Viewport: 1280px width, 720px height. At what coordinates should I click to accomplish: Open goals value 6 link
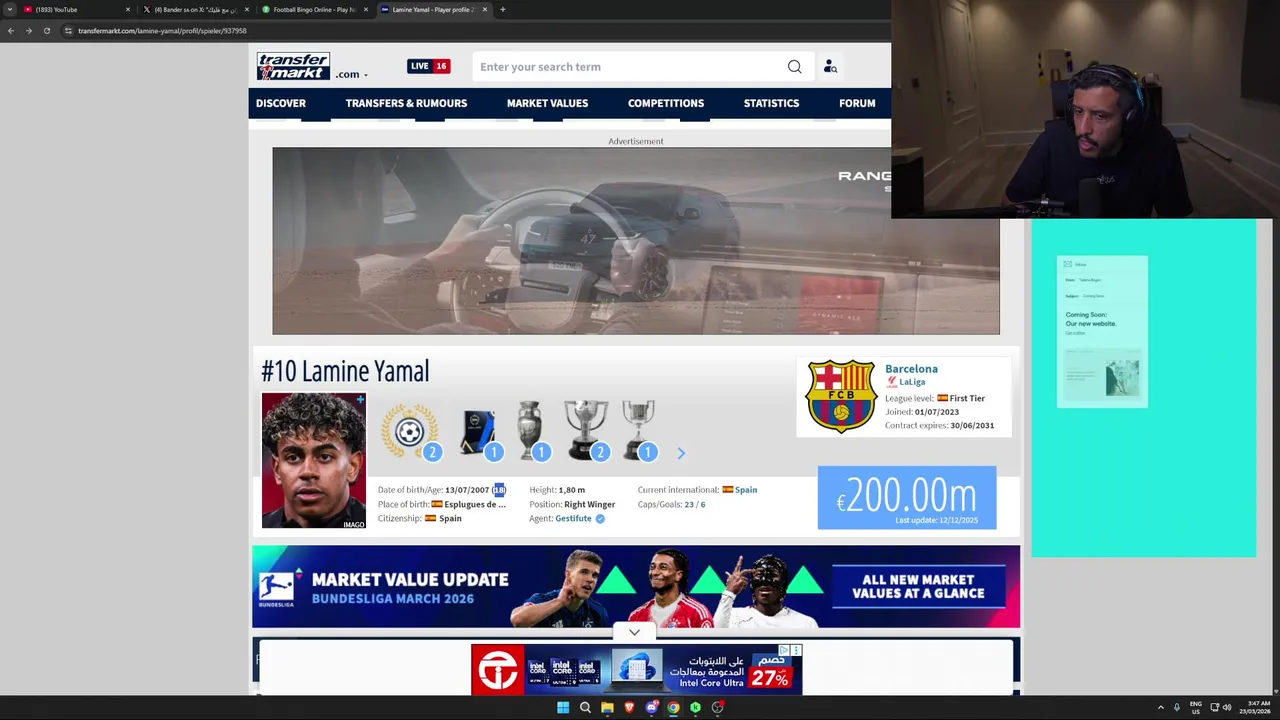click(703, 504)
